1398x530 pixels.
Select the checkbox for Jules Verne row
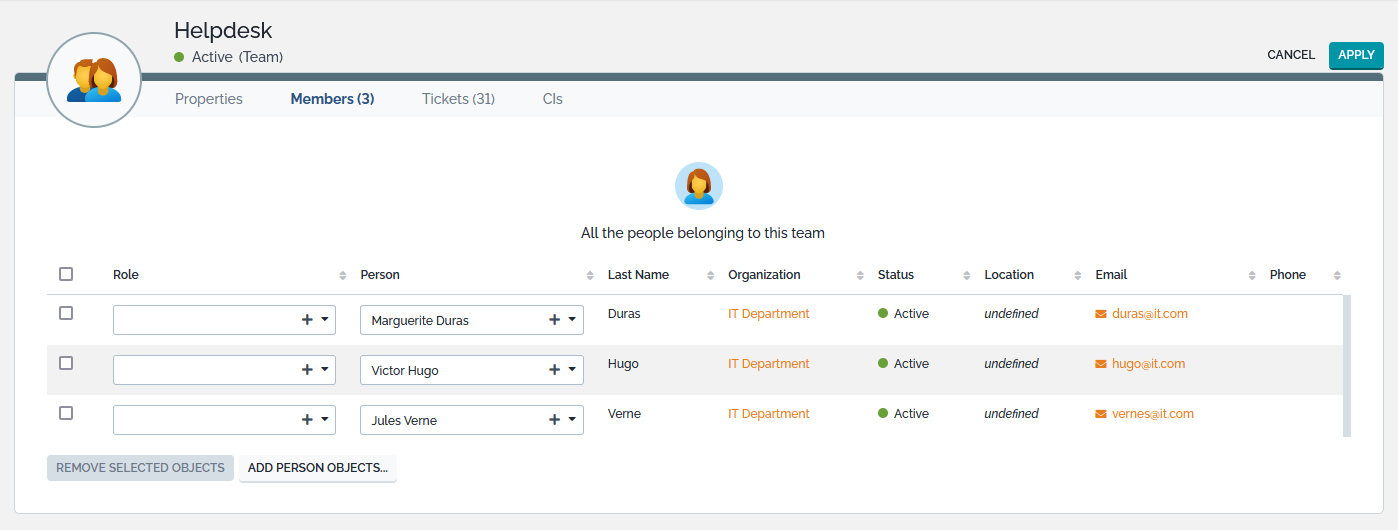point(66,413)
